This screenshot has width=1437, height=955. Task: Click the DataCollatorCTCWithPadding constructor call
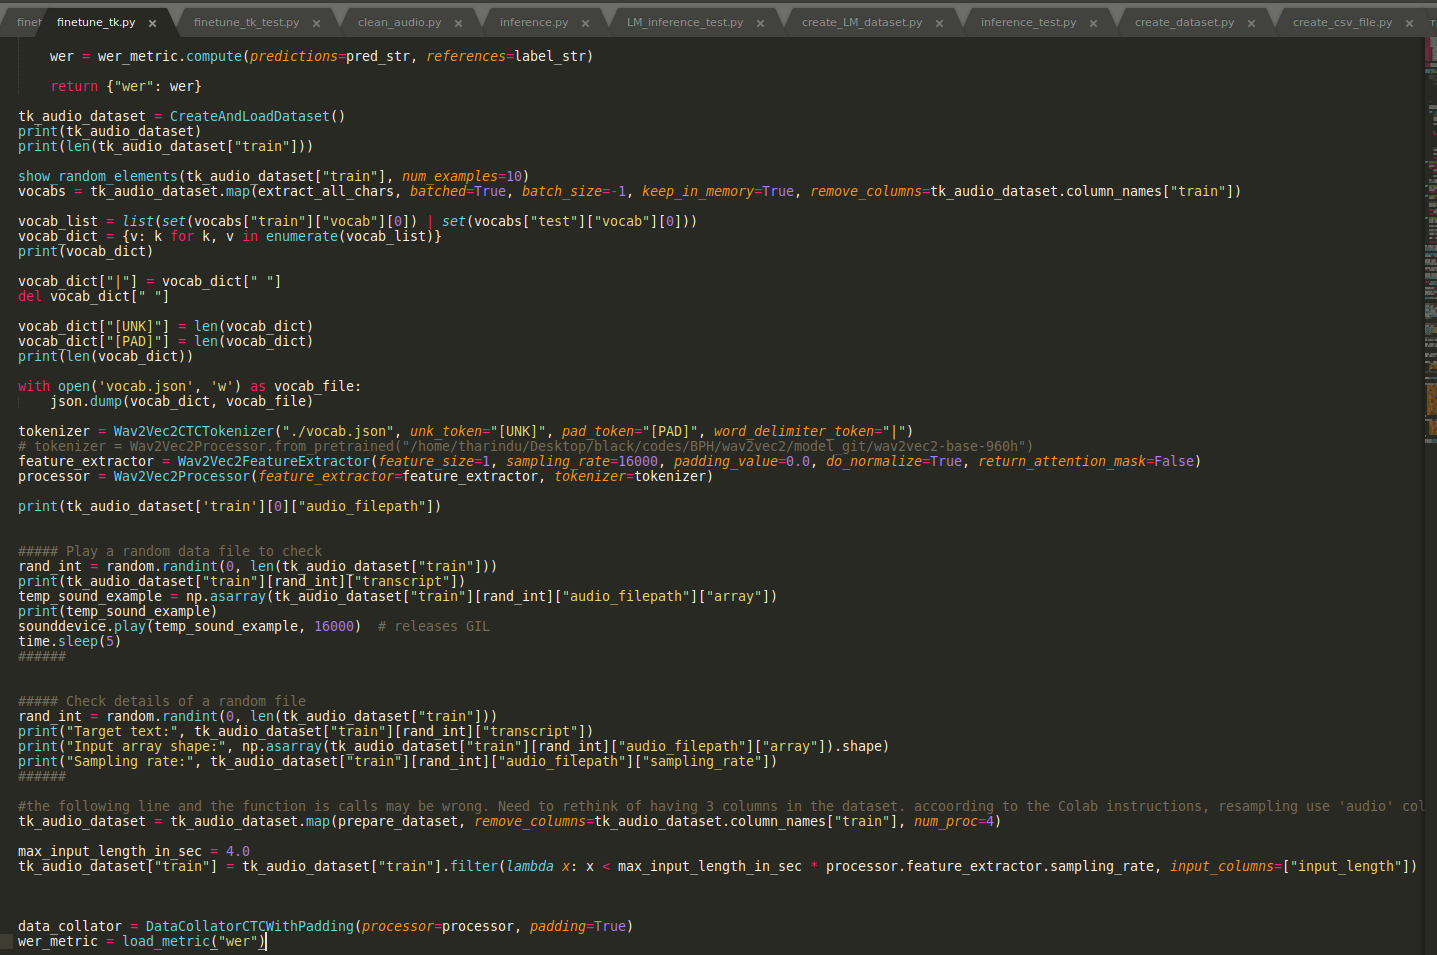pyautogui.click(x=389, y=927)
